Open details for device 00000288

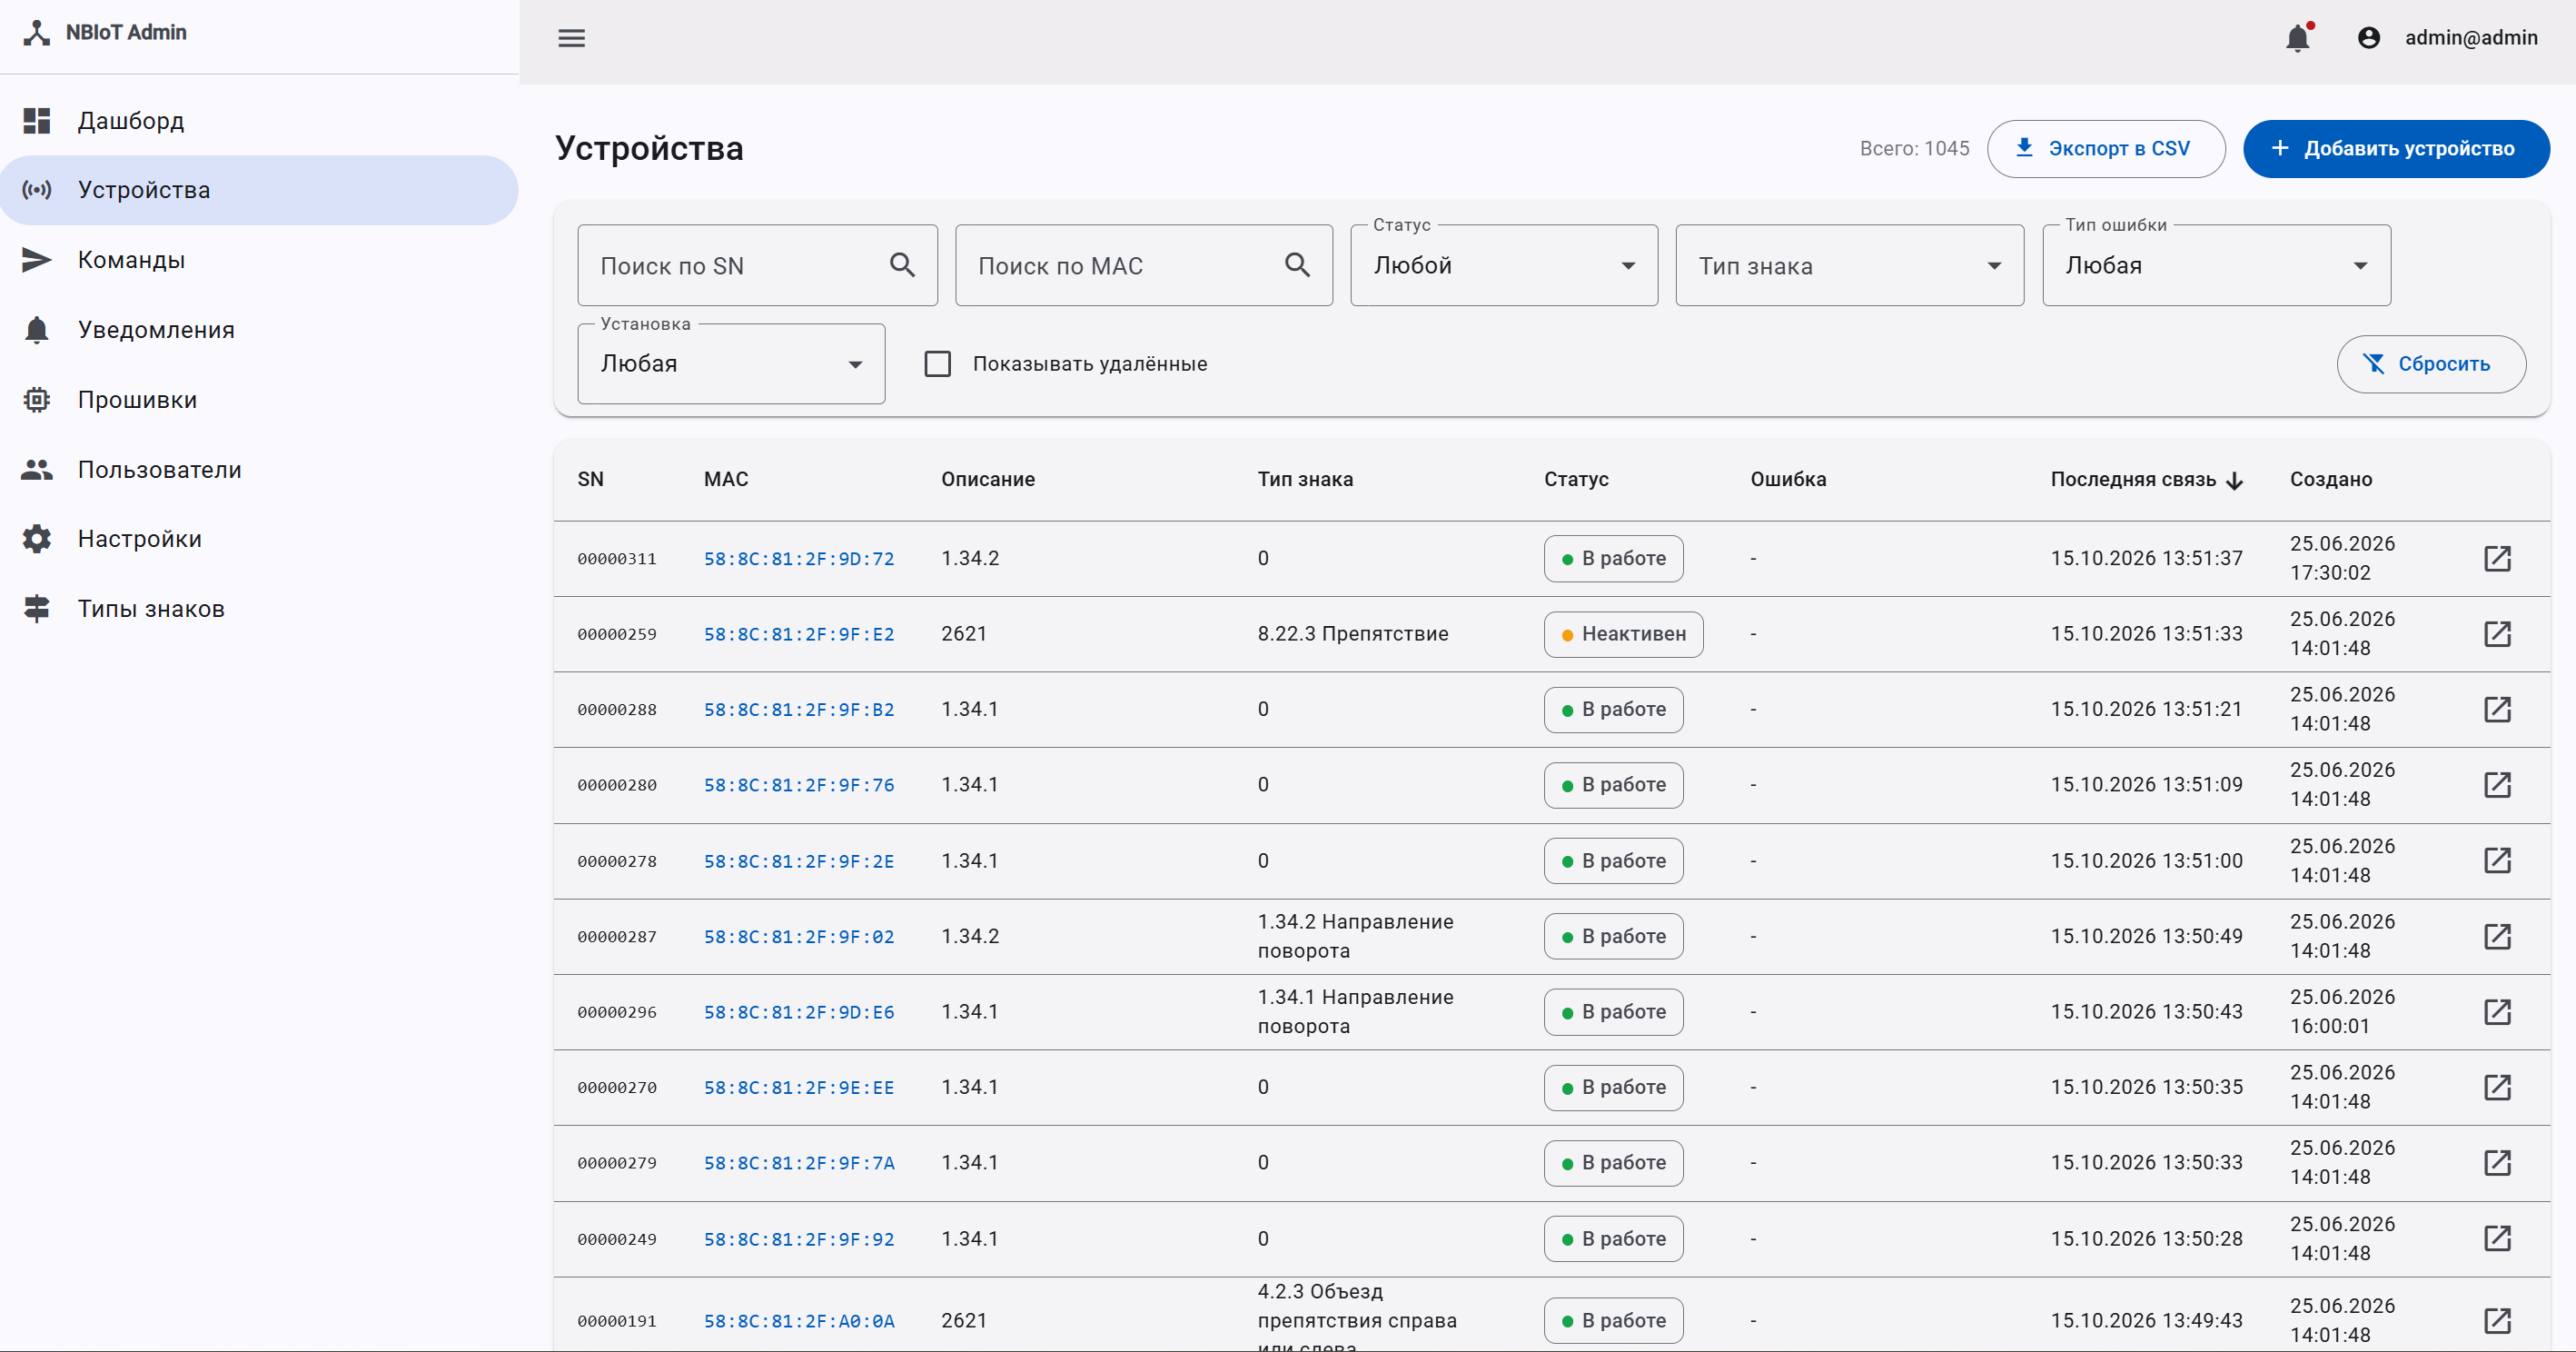coord(2497,709)
